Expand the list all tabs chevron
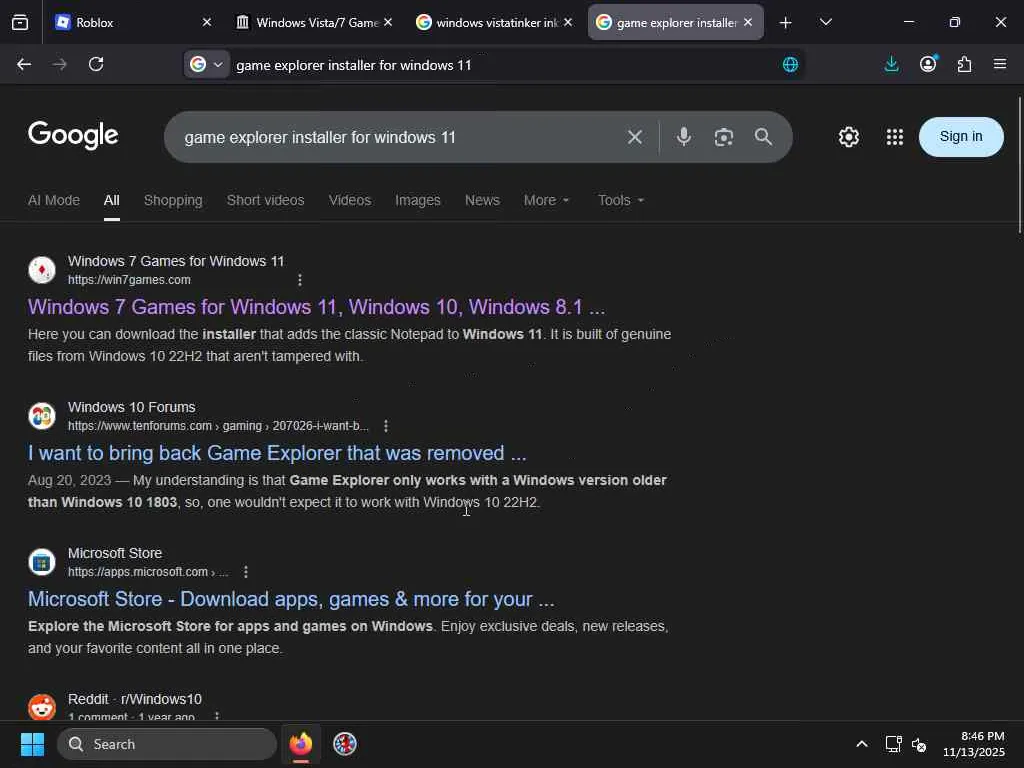 [x=825, y=22]
